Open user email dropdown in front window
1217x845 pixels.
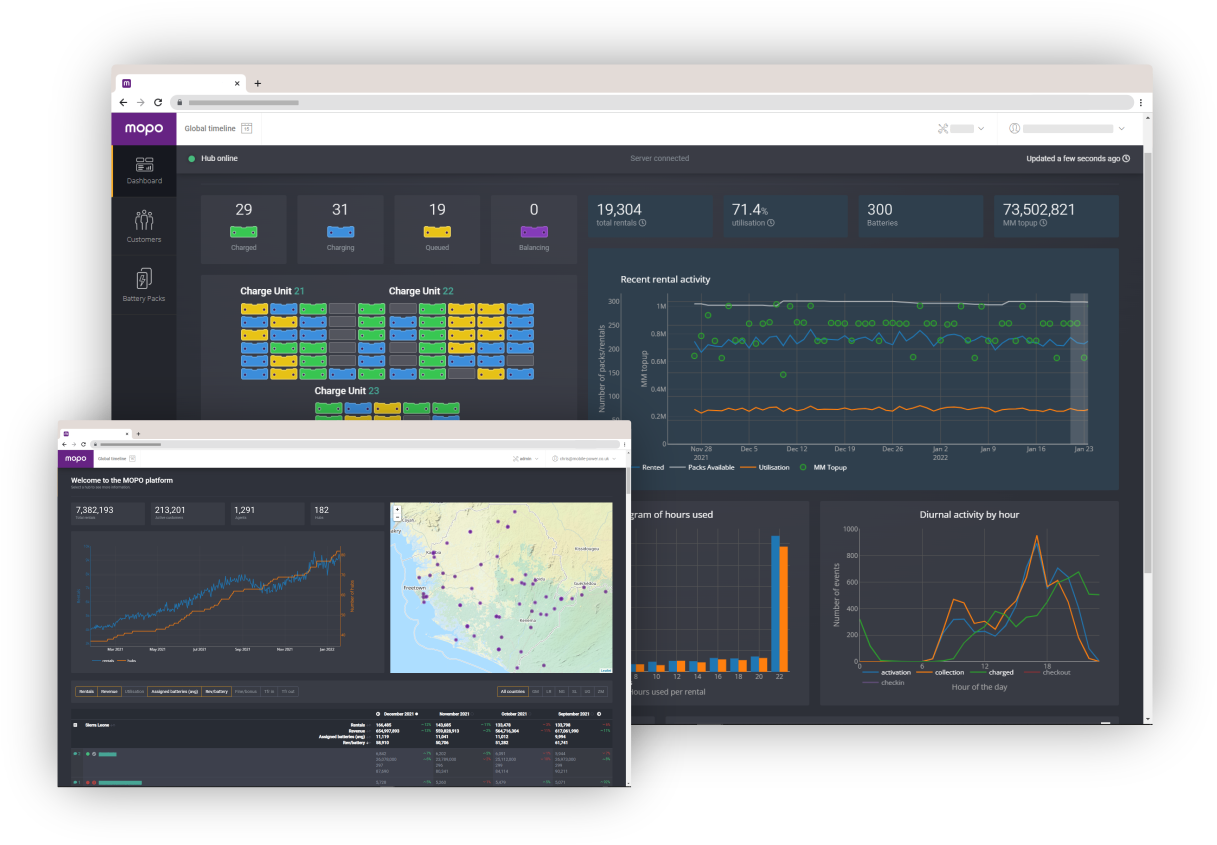tap(584, 458)
